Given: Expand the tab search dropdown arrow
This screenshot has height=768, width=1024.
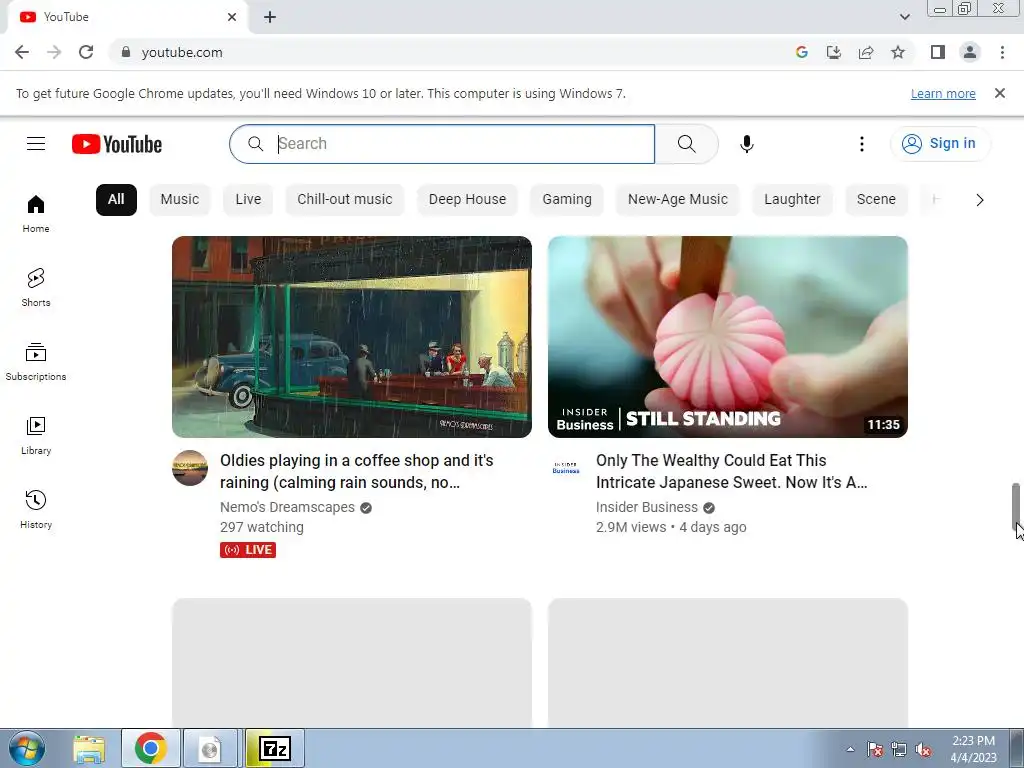Looking at the screenshot, I should pyautogui.click(x=904, y=17).
